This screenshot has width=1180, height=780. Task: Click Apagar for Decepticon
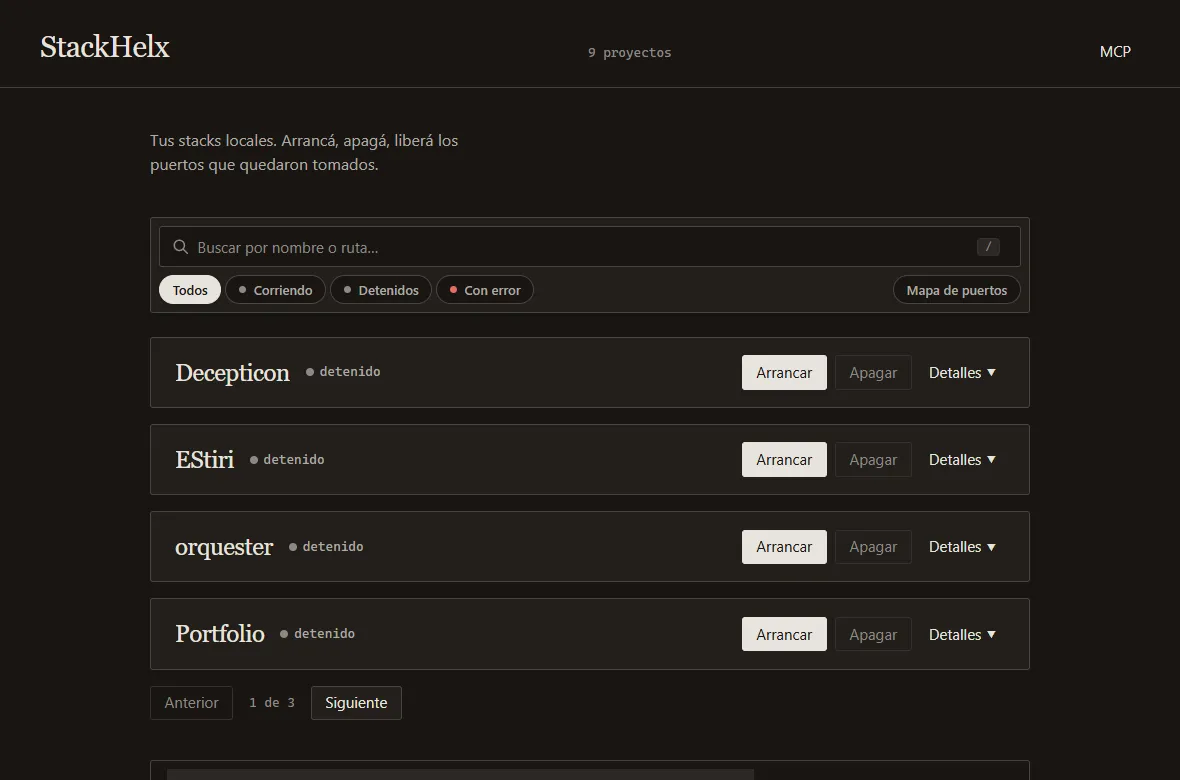pyautogui.click(x=873, y=373)
